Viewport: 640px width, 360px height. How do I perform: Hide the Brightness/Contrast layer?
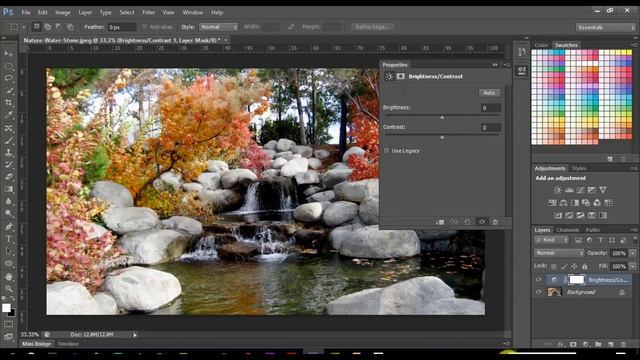pyautogui.click(x=538, y=280)
